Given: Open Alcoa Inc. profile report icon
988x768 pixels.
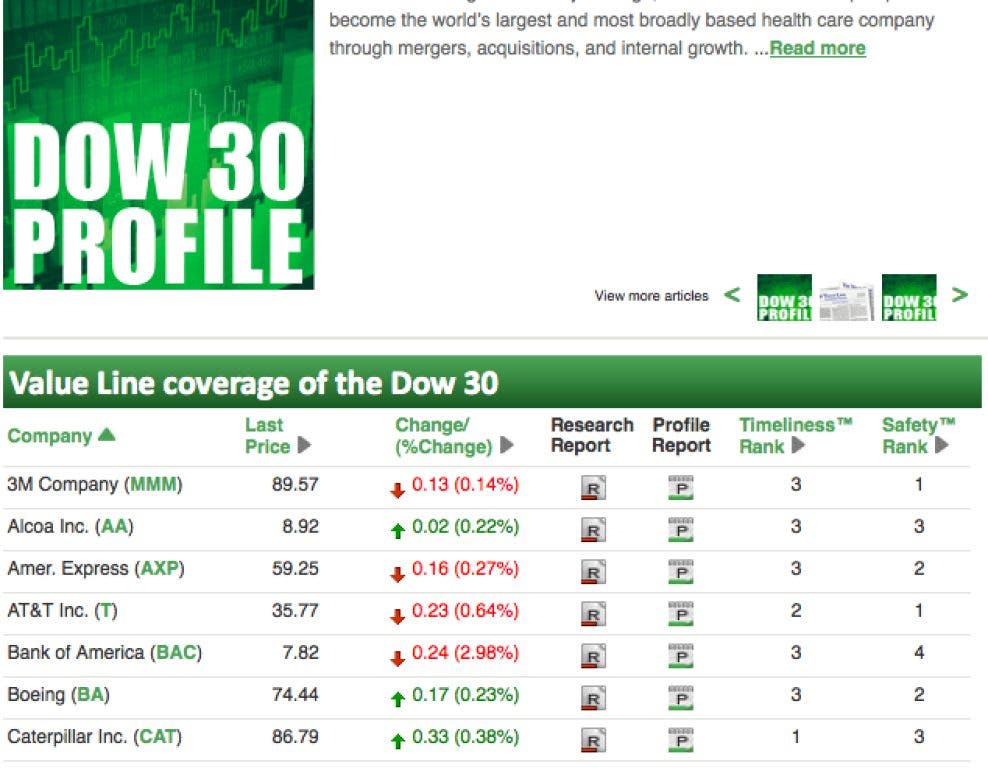Looking at the screenshot, I should pyautogui.click(x=681, y=530).
